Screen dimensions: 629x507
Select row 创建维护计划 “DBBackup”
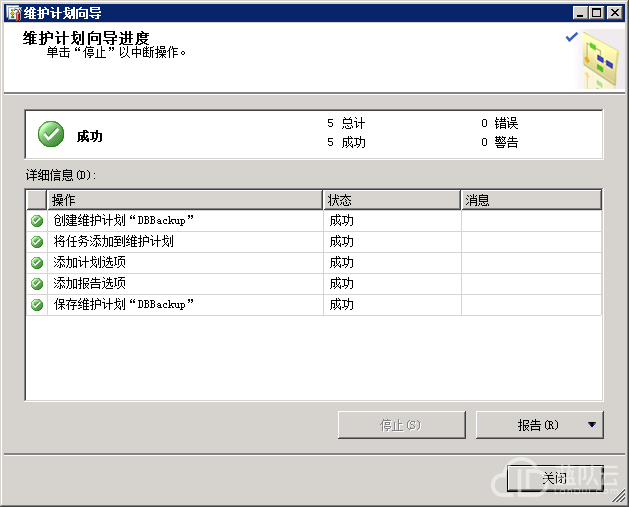pos(314,221)
